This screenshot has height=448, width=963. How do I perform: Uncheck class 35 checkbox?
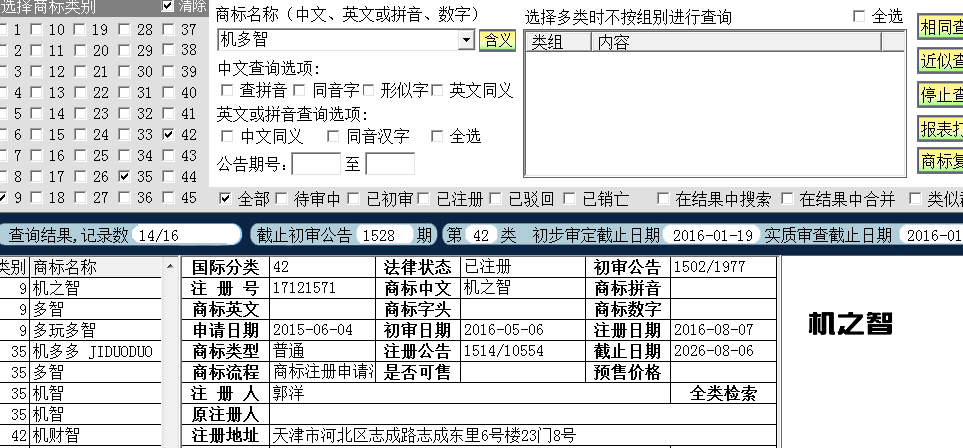[125, 176]
